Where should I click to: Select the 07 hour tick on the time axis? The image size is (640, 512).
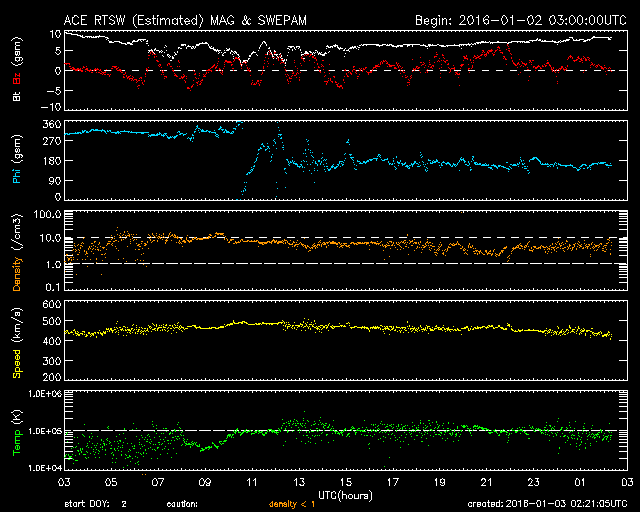coord(157,482)
